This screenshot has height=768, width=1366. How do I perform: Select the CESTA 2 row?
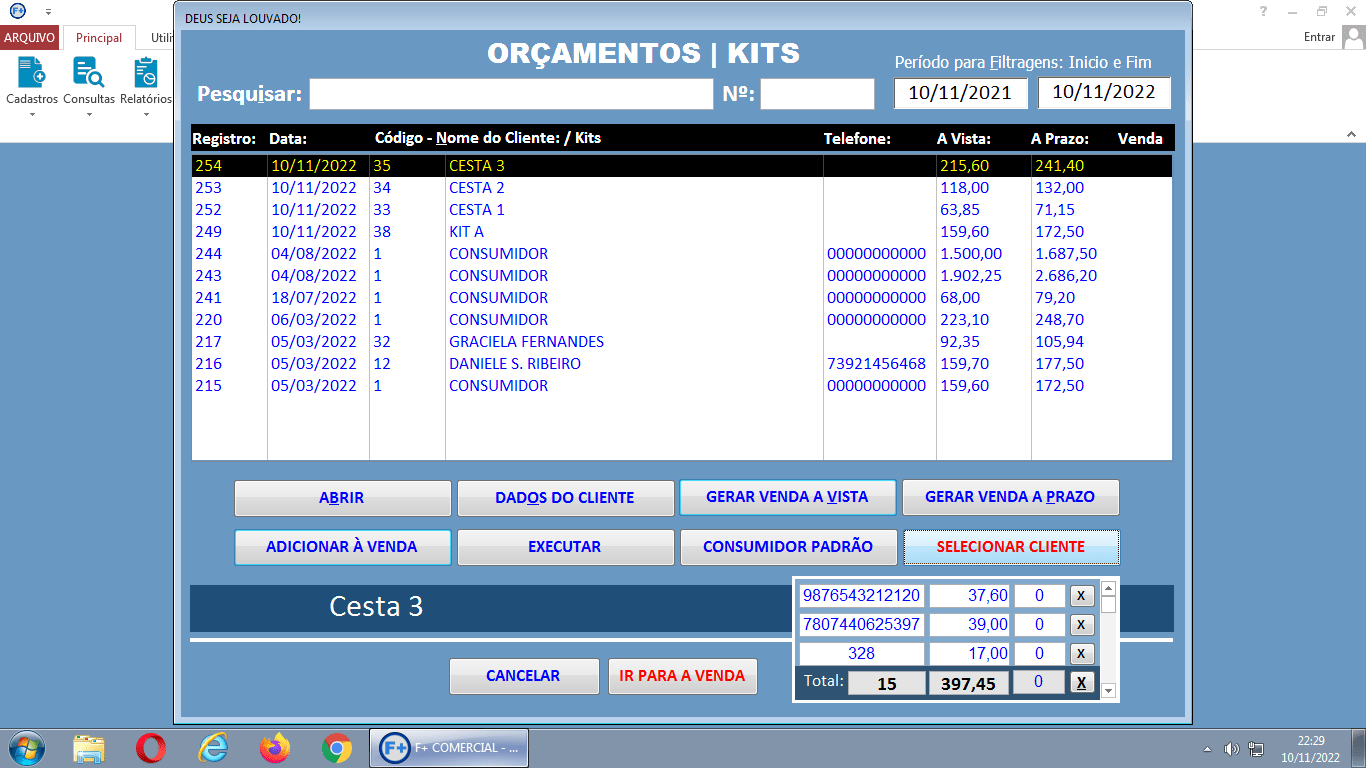681,188
